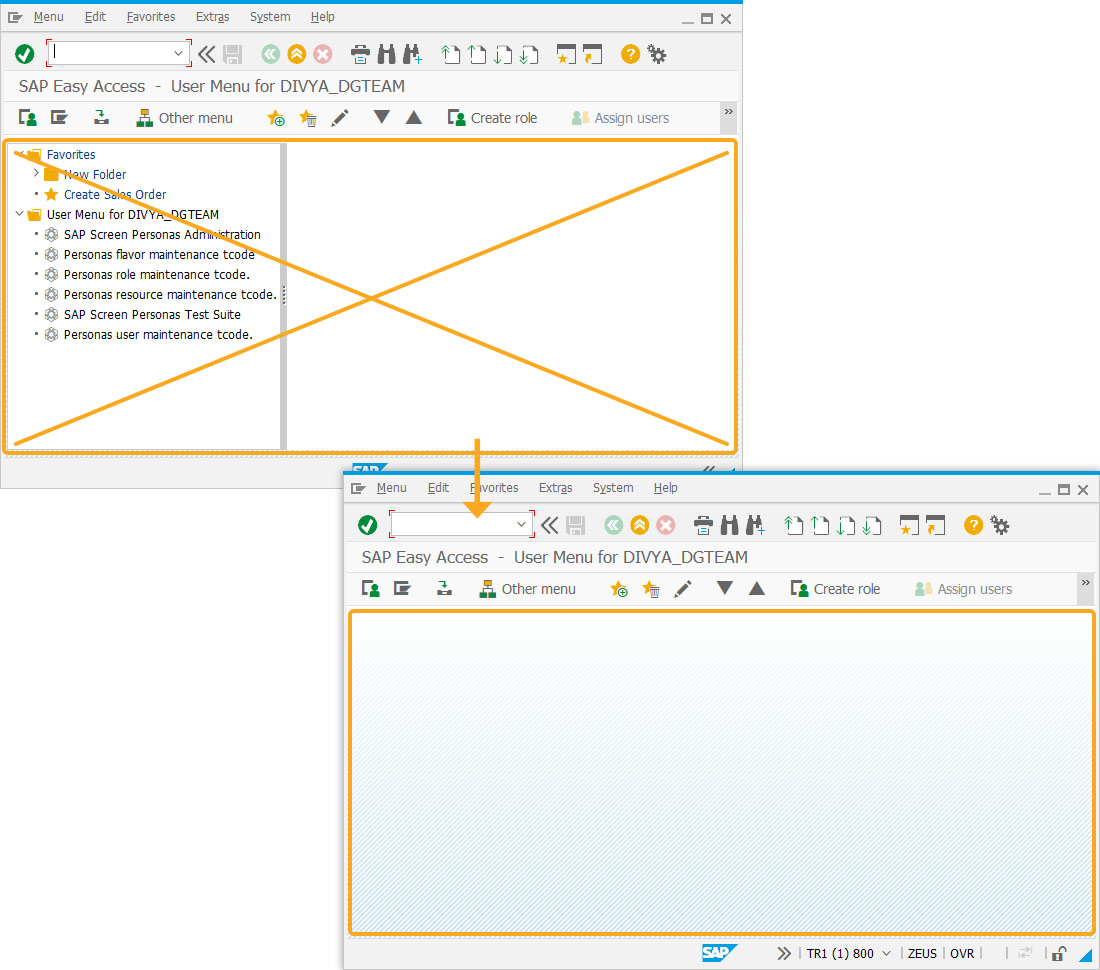Collapse User Menu for DIVYA_DGTEAM tree node
Viewport: 1100px width, 970px height.
[x=20, y=213]
